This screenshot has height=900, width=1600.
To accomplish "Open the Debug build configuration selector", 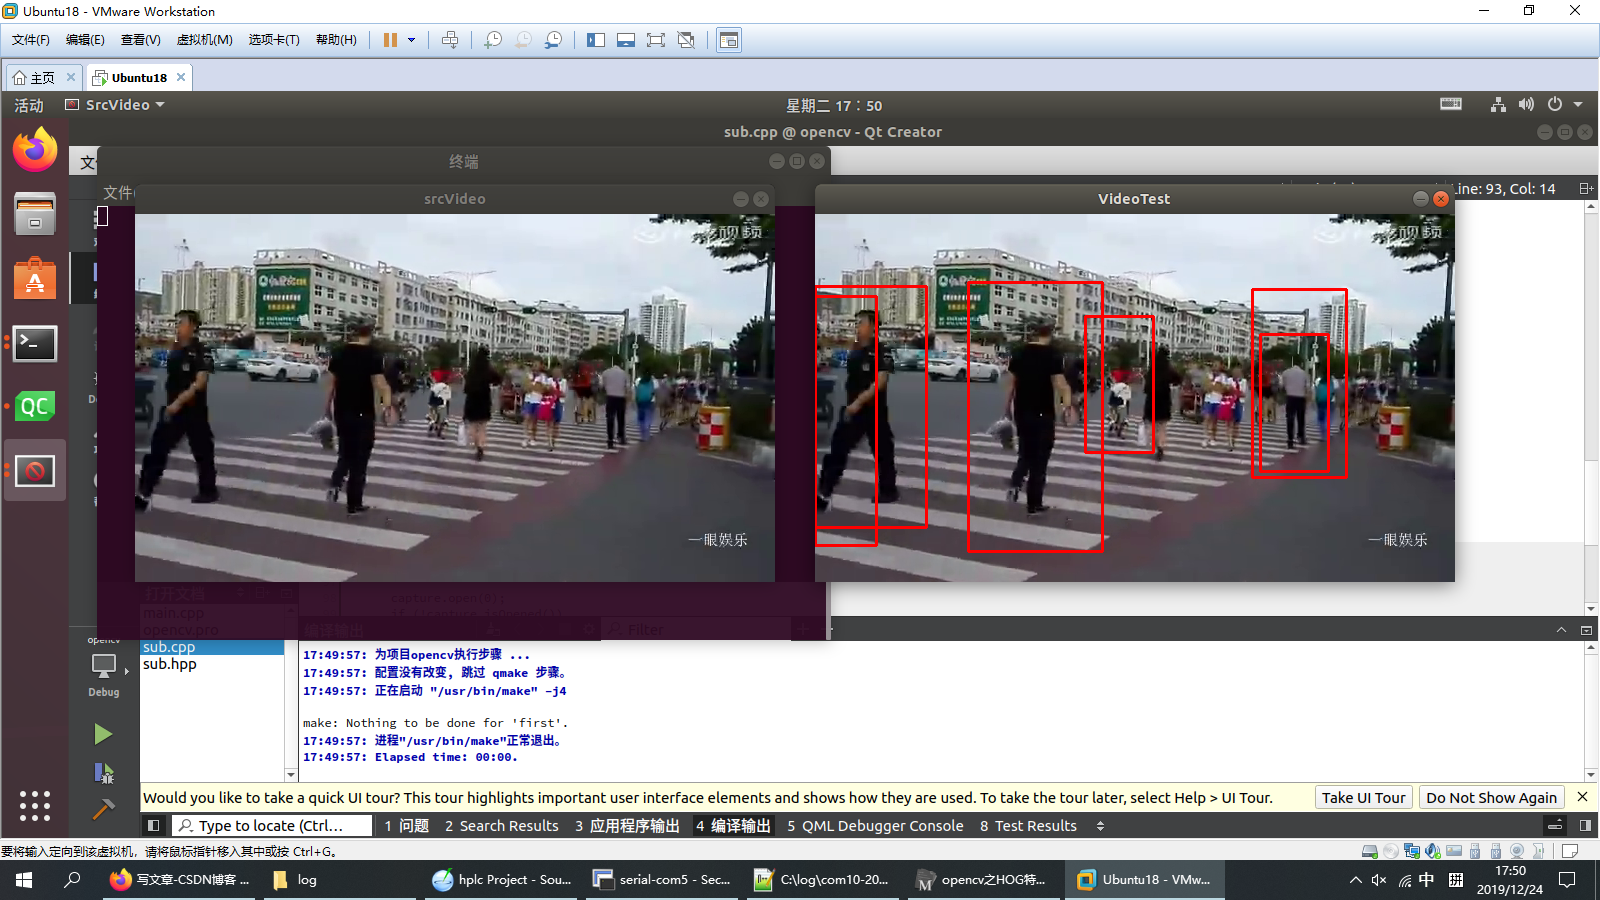I will coord(102,668).
